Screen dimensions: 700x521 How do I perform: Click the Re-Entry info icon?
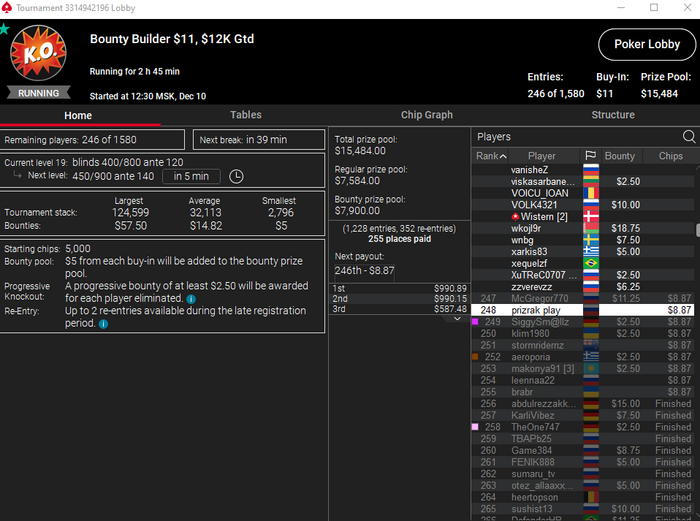point(103,324)
